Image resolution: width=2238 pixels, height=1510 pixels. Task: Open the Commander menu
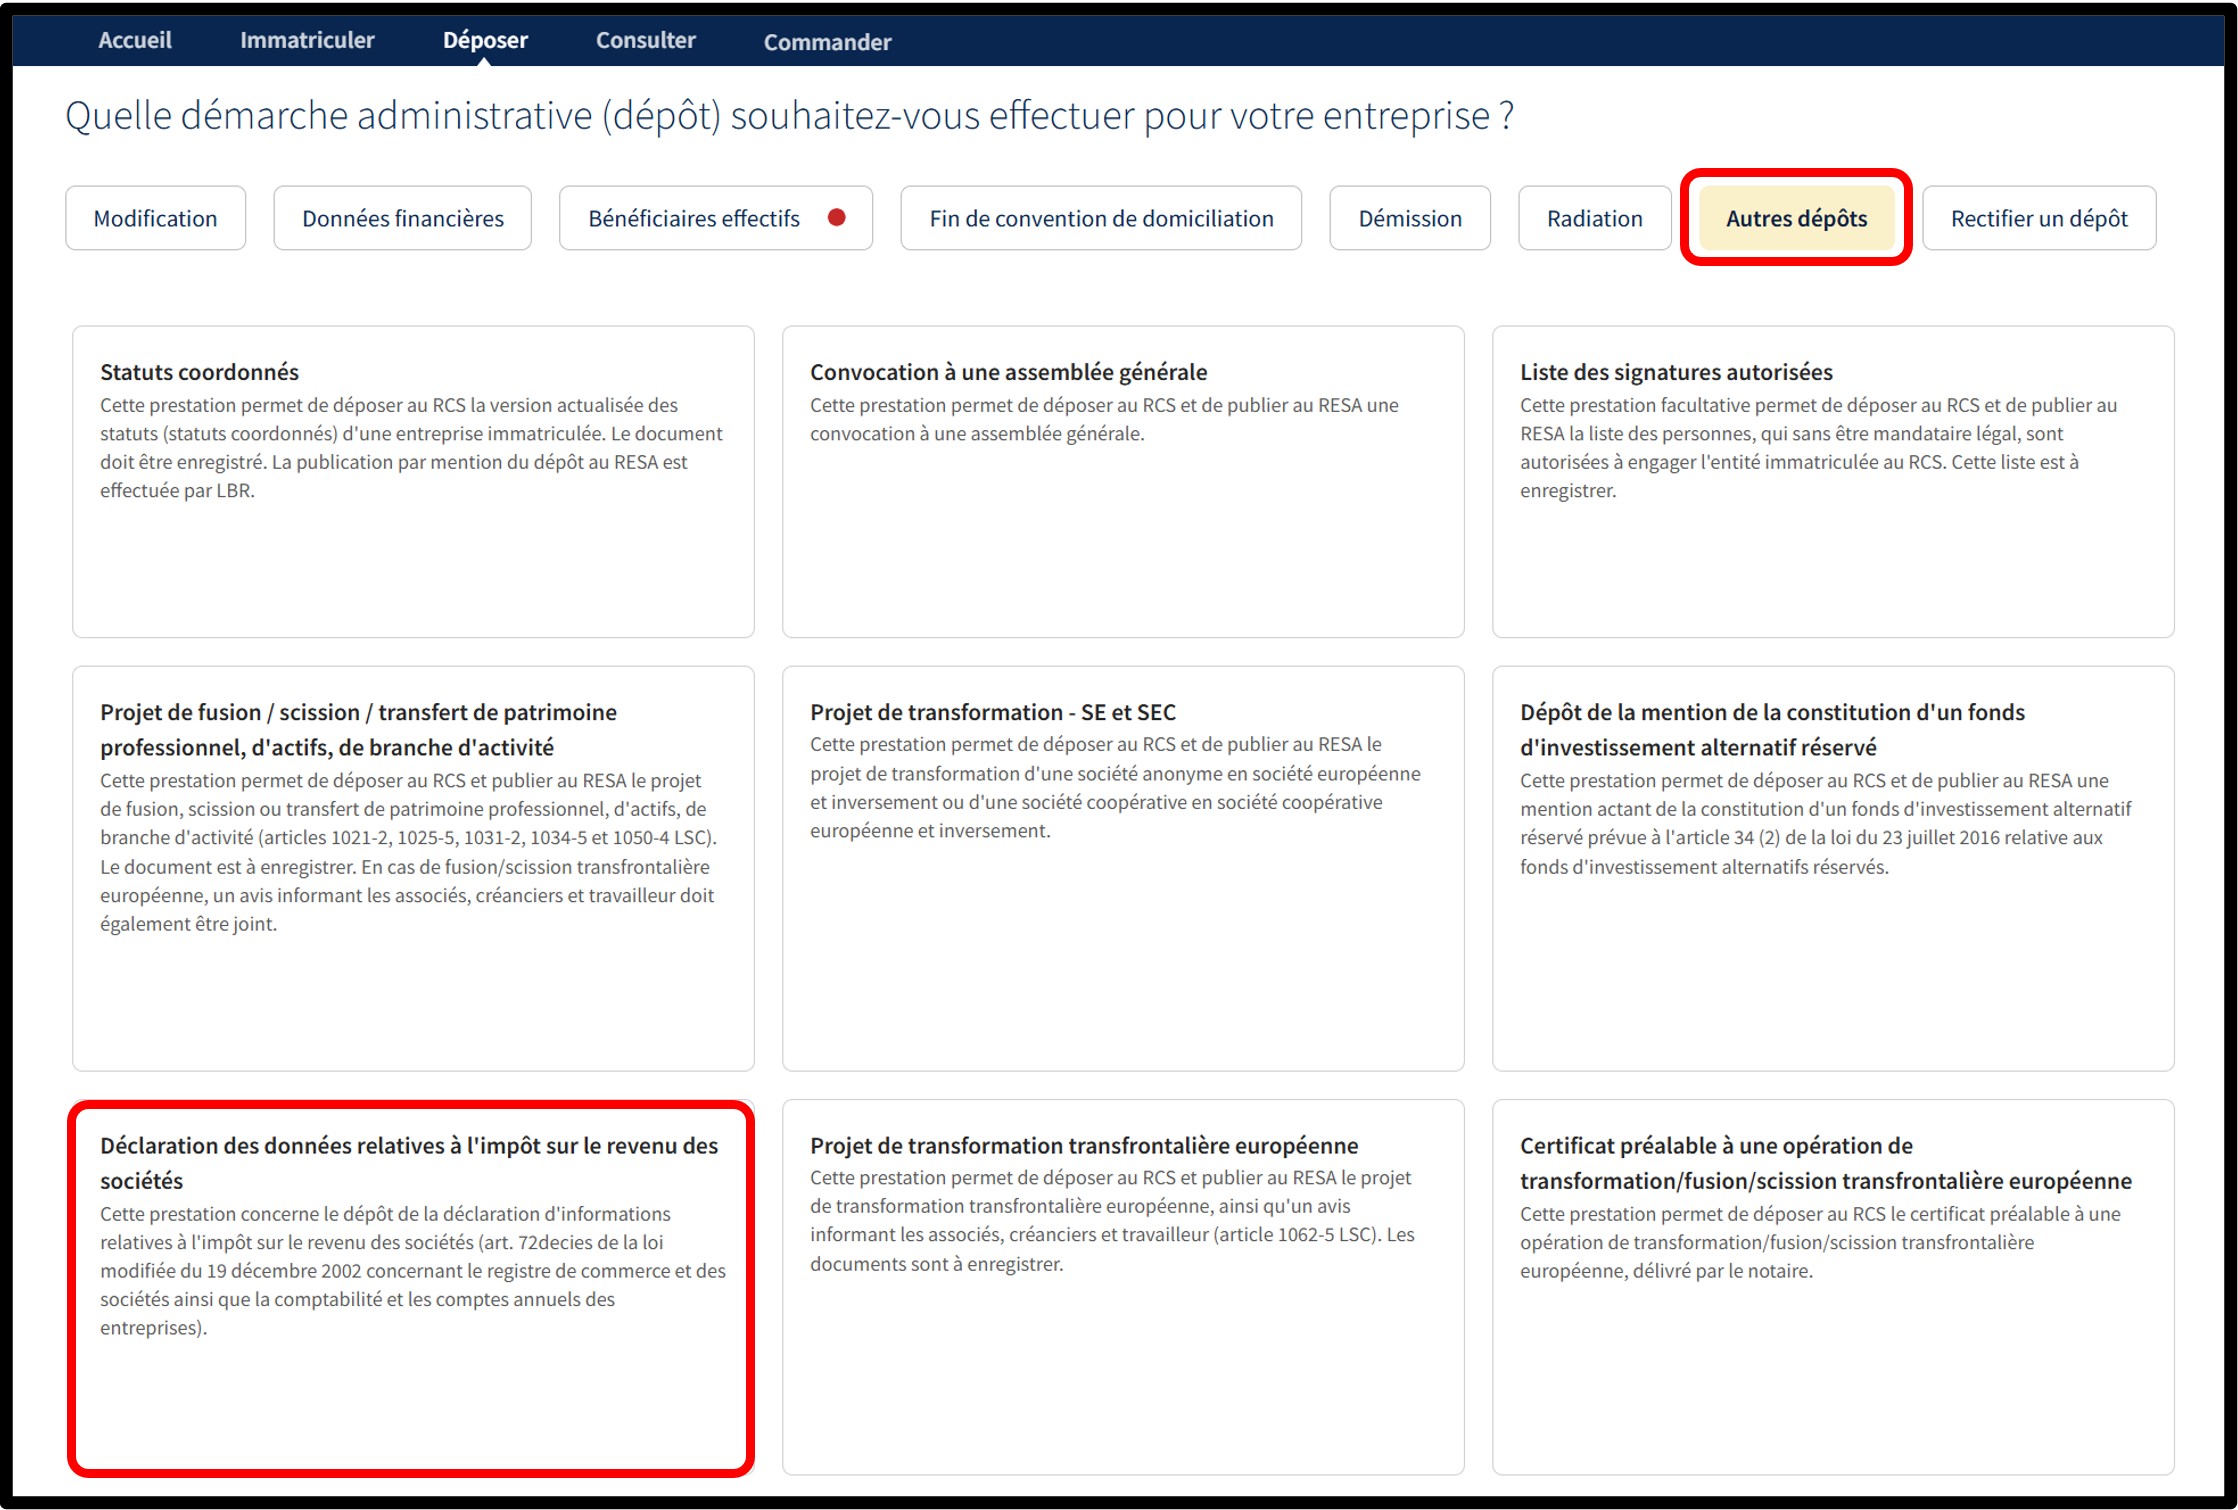pos(827,42)
